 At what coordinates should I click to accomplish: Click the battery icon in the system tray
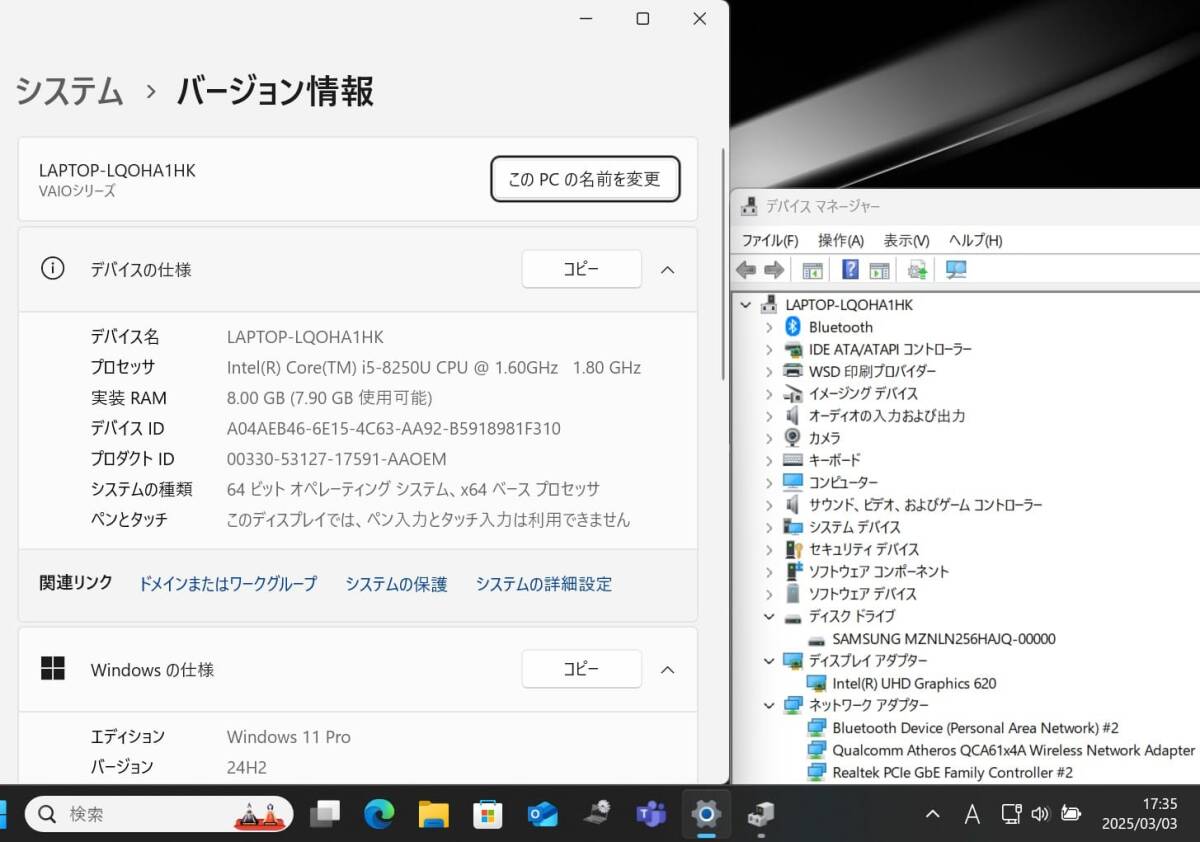pos(1070,813)
